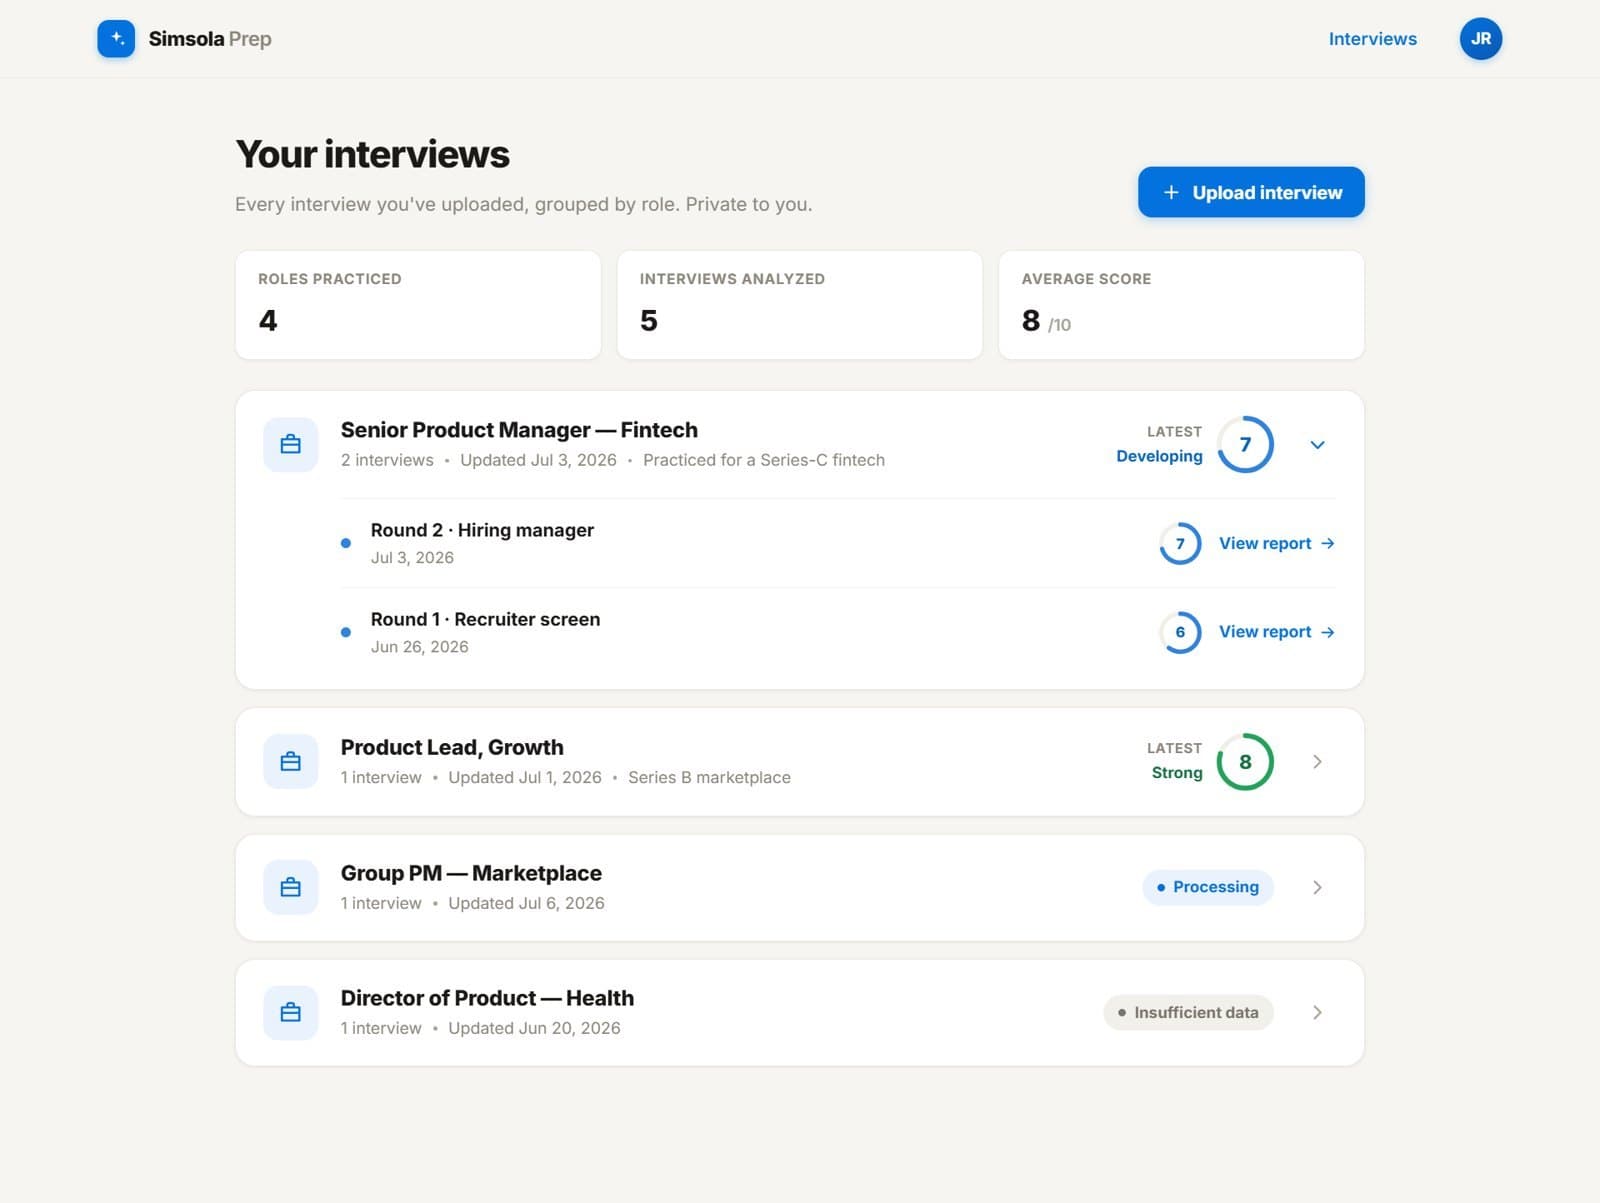Screen dimensions: 1600x1203
Task: Click briefcase icon for Director of Product — Health
Action: point(291,1012)
